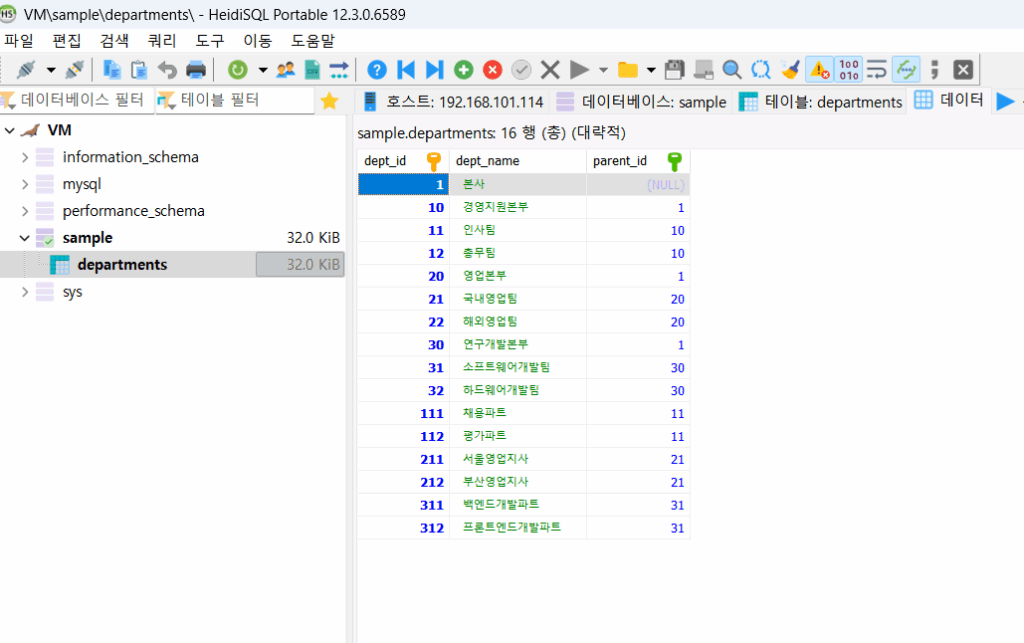Collapse the sample database node
Screen dimensions: 1024x643
[23, 237]
